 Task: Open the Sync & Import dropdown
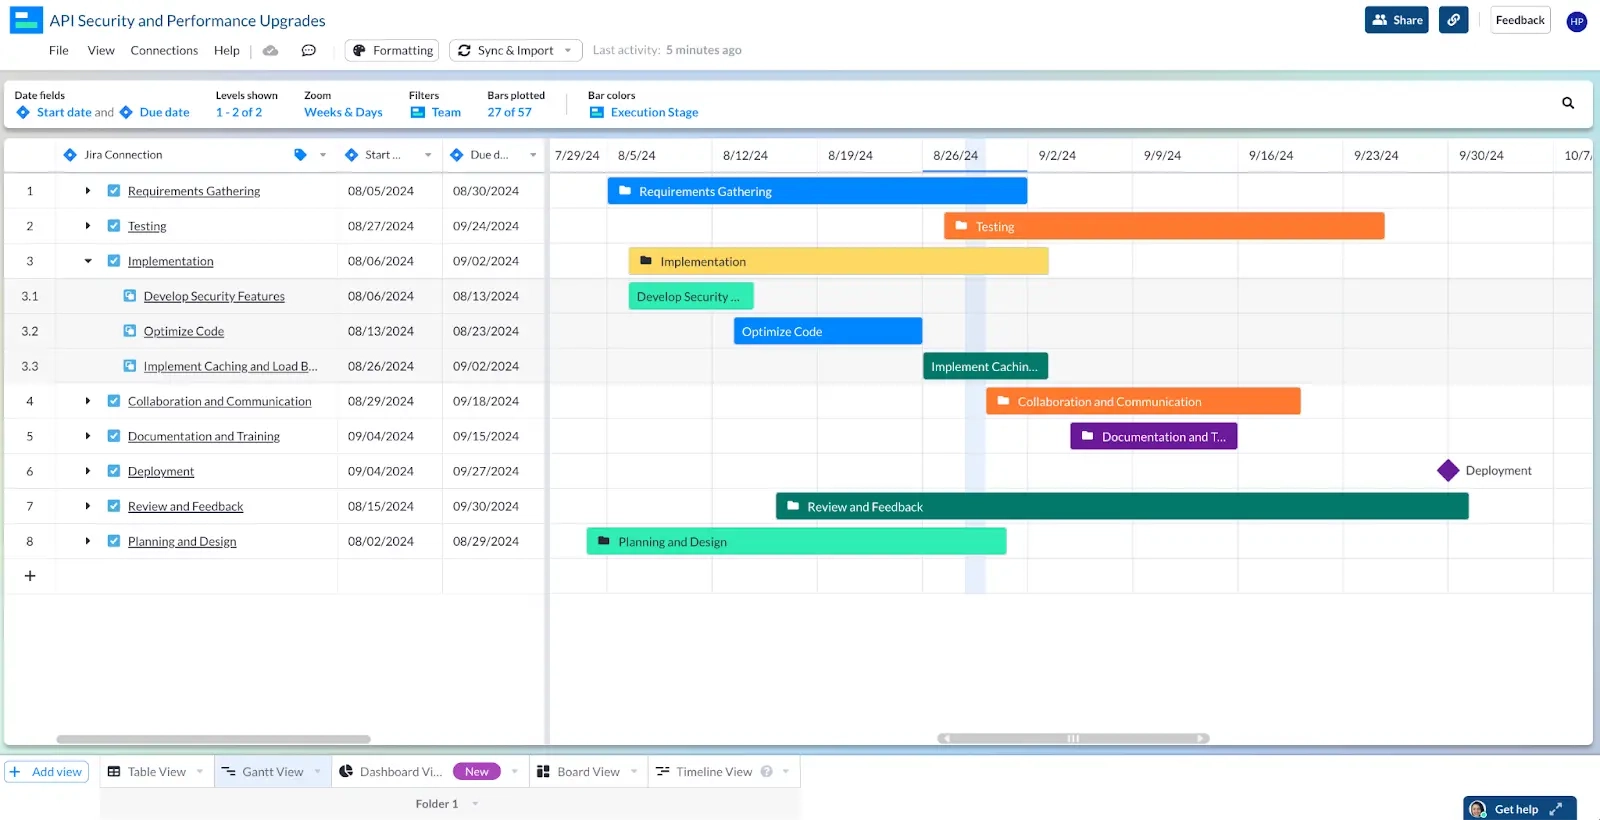click(x=516, y=50)
